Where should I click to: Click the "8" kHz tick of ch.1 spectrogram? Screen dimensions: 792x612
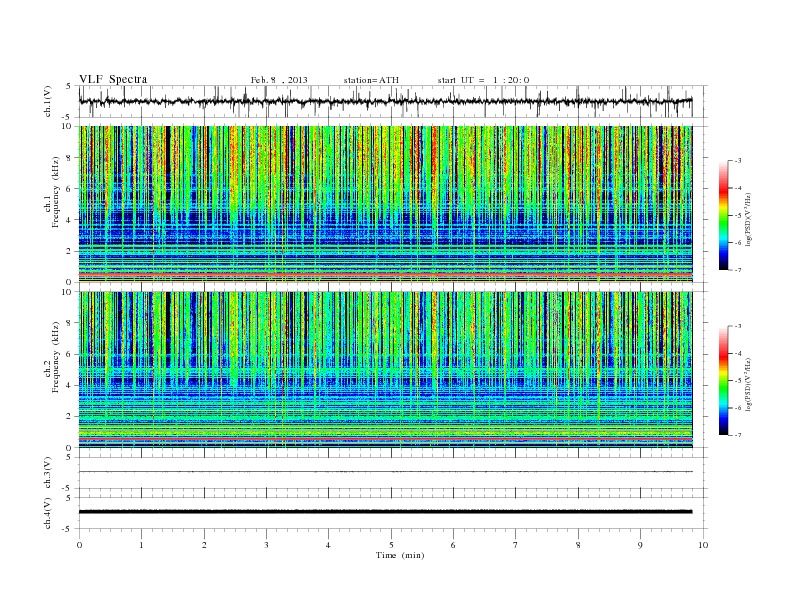coord(69,158)
